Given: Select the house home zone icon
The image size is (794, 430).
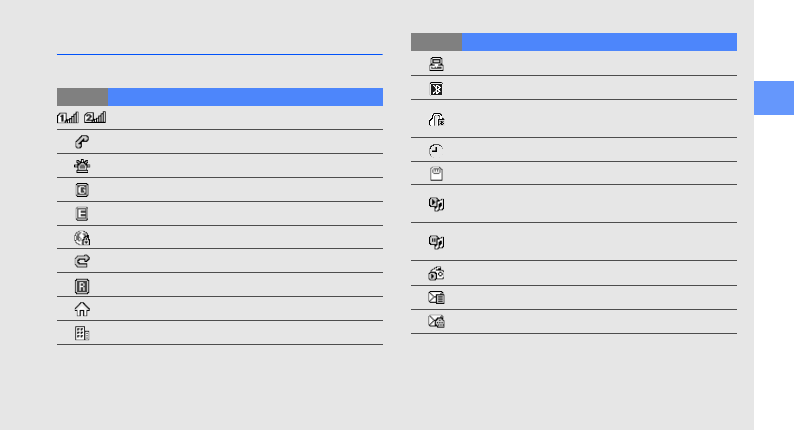Looking at the screenshot, I should [82, 309].
